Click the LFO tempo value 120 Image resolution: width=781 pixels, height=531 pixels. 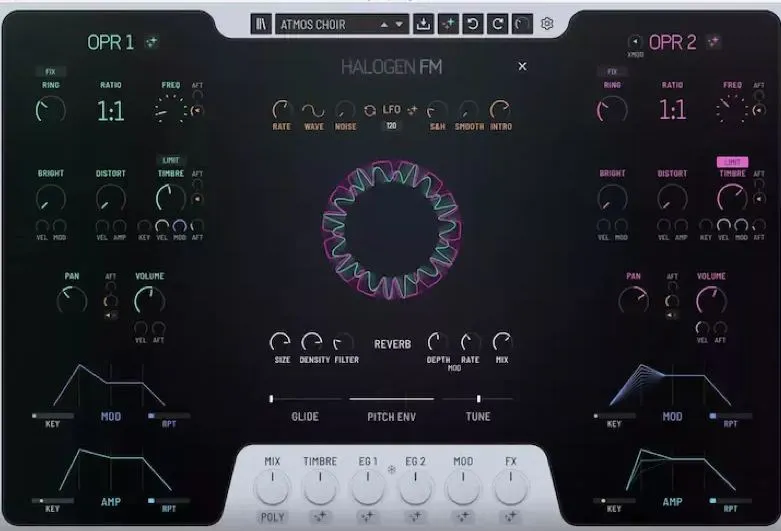[x=391, y=126]
